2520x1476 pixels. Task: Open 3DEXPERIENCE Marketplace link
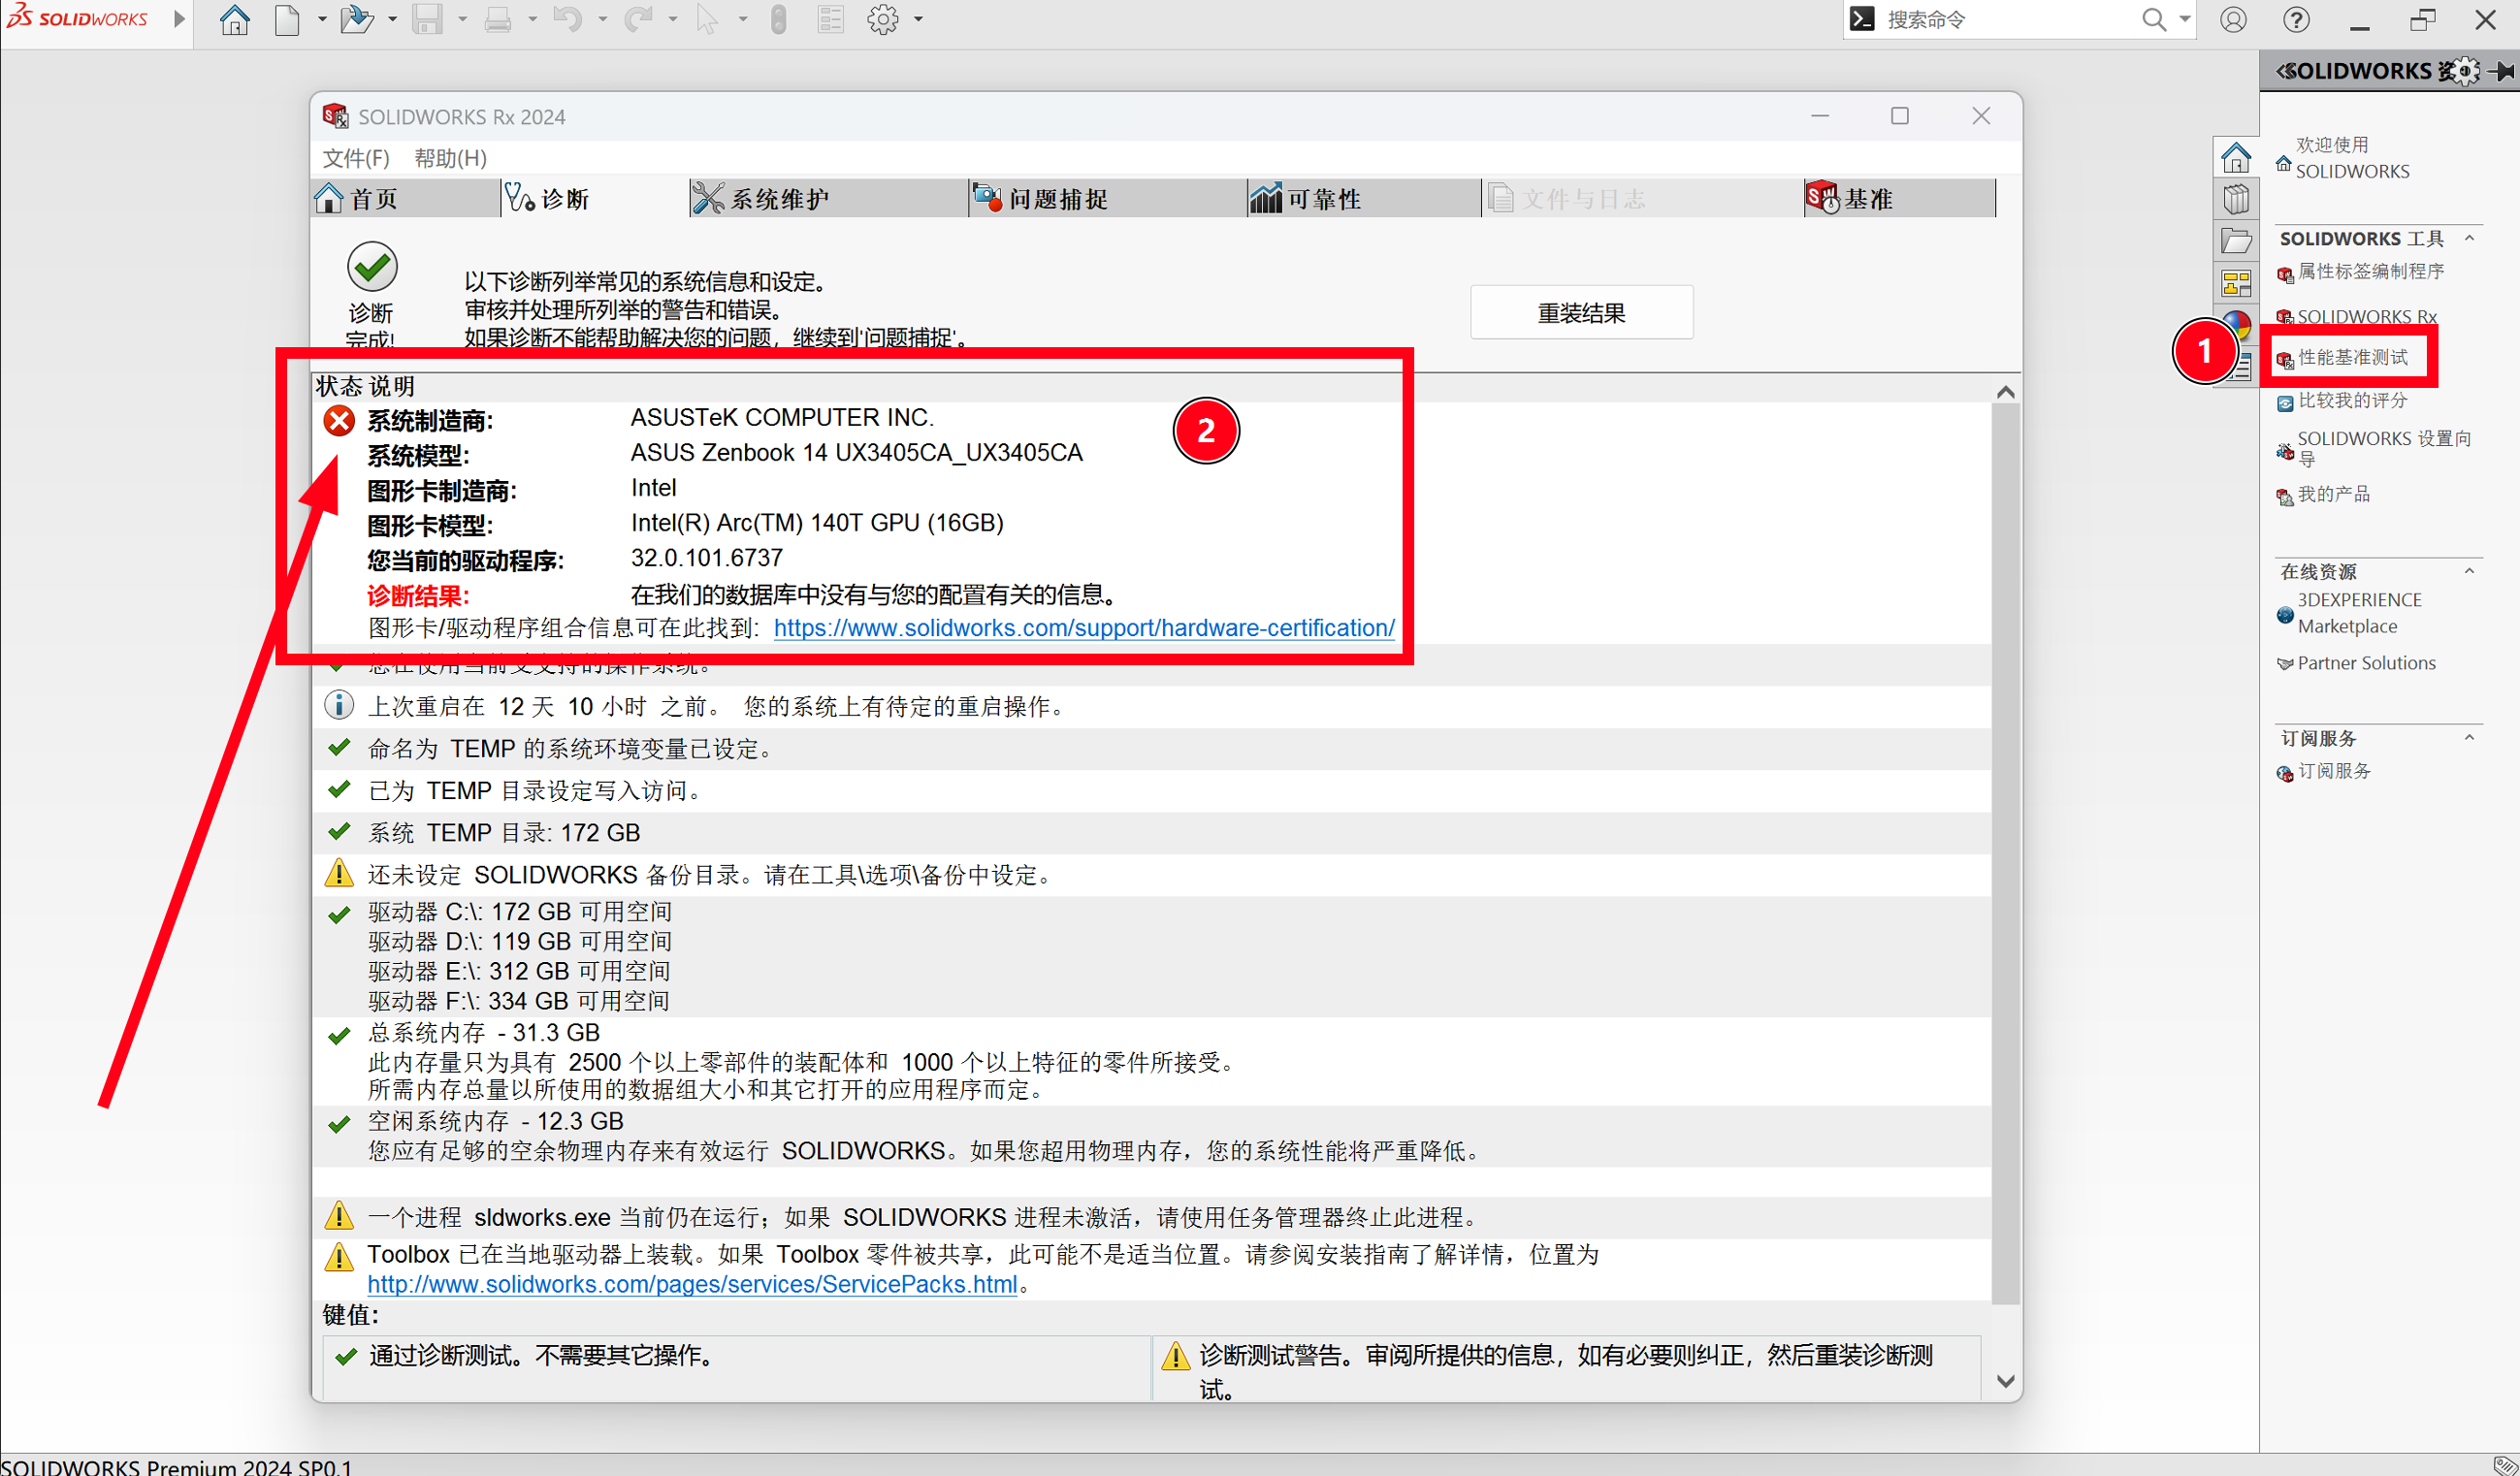coord(2358,613)
